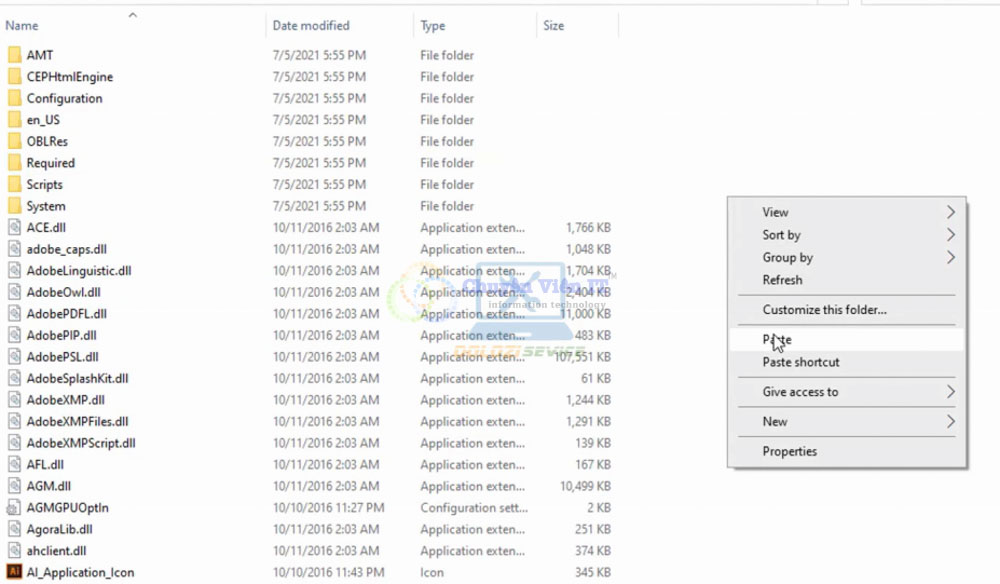Viewport: 1000px width, 584px height.
Task: Click the Size column header
Action: [553, 26]
